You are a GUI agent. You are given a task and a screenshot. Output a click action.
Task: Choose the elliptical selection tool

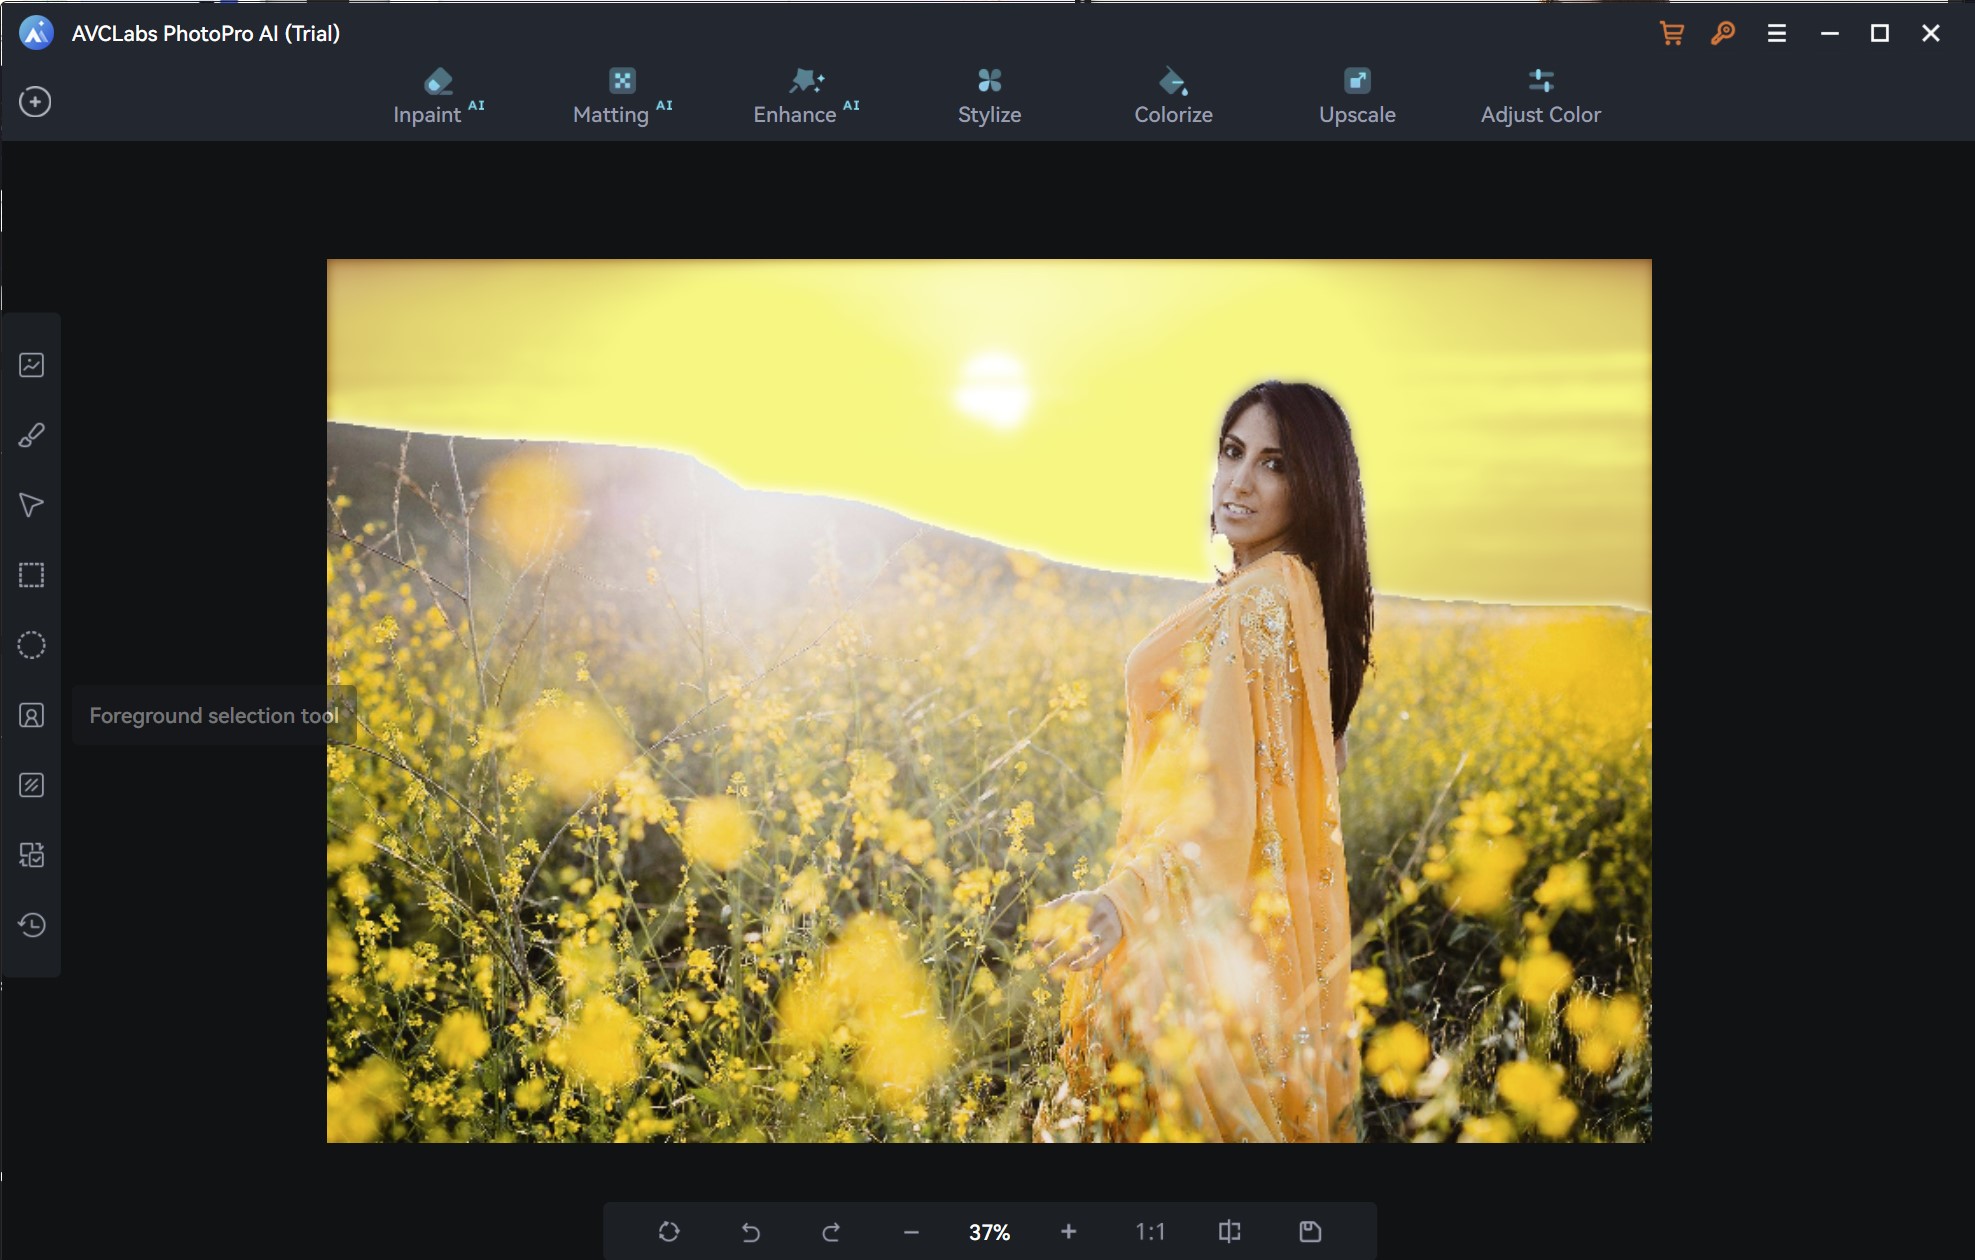[32, 645]
